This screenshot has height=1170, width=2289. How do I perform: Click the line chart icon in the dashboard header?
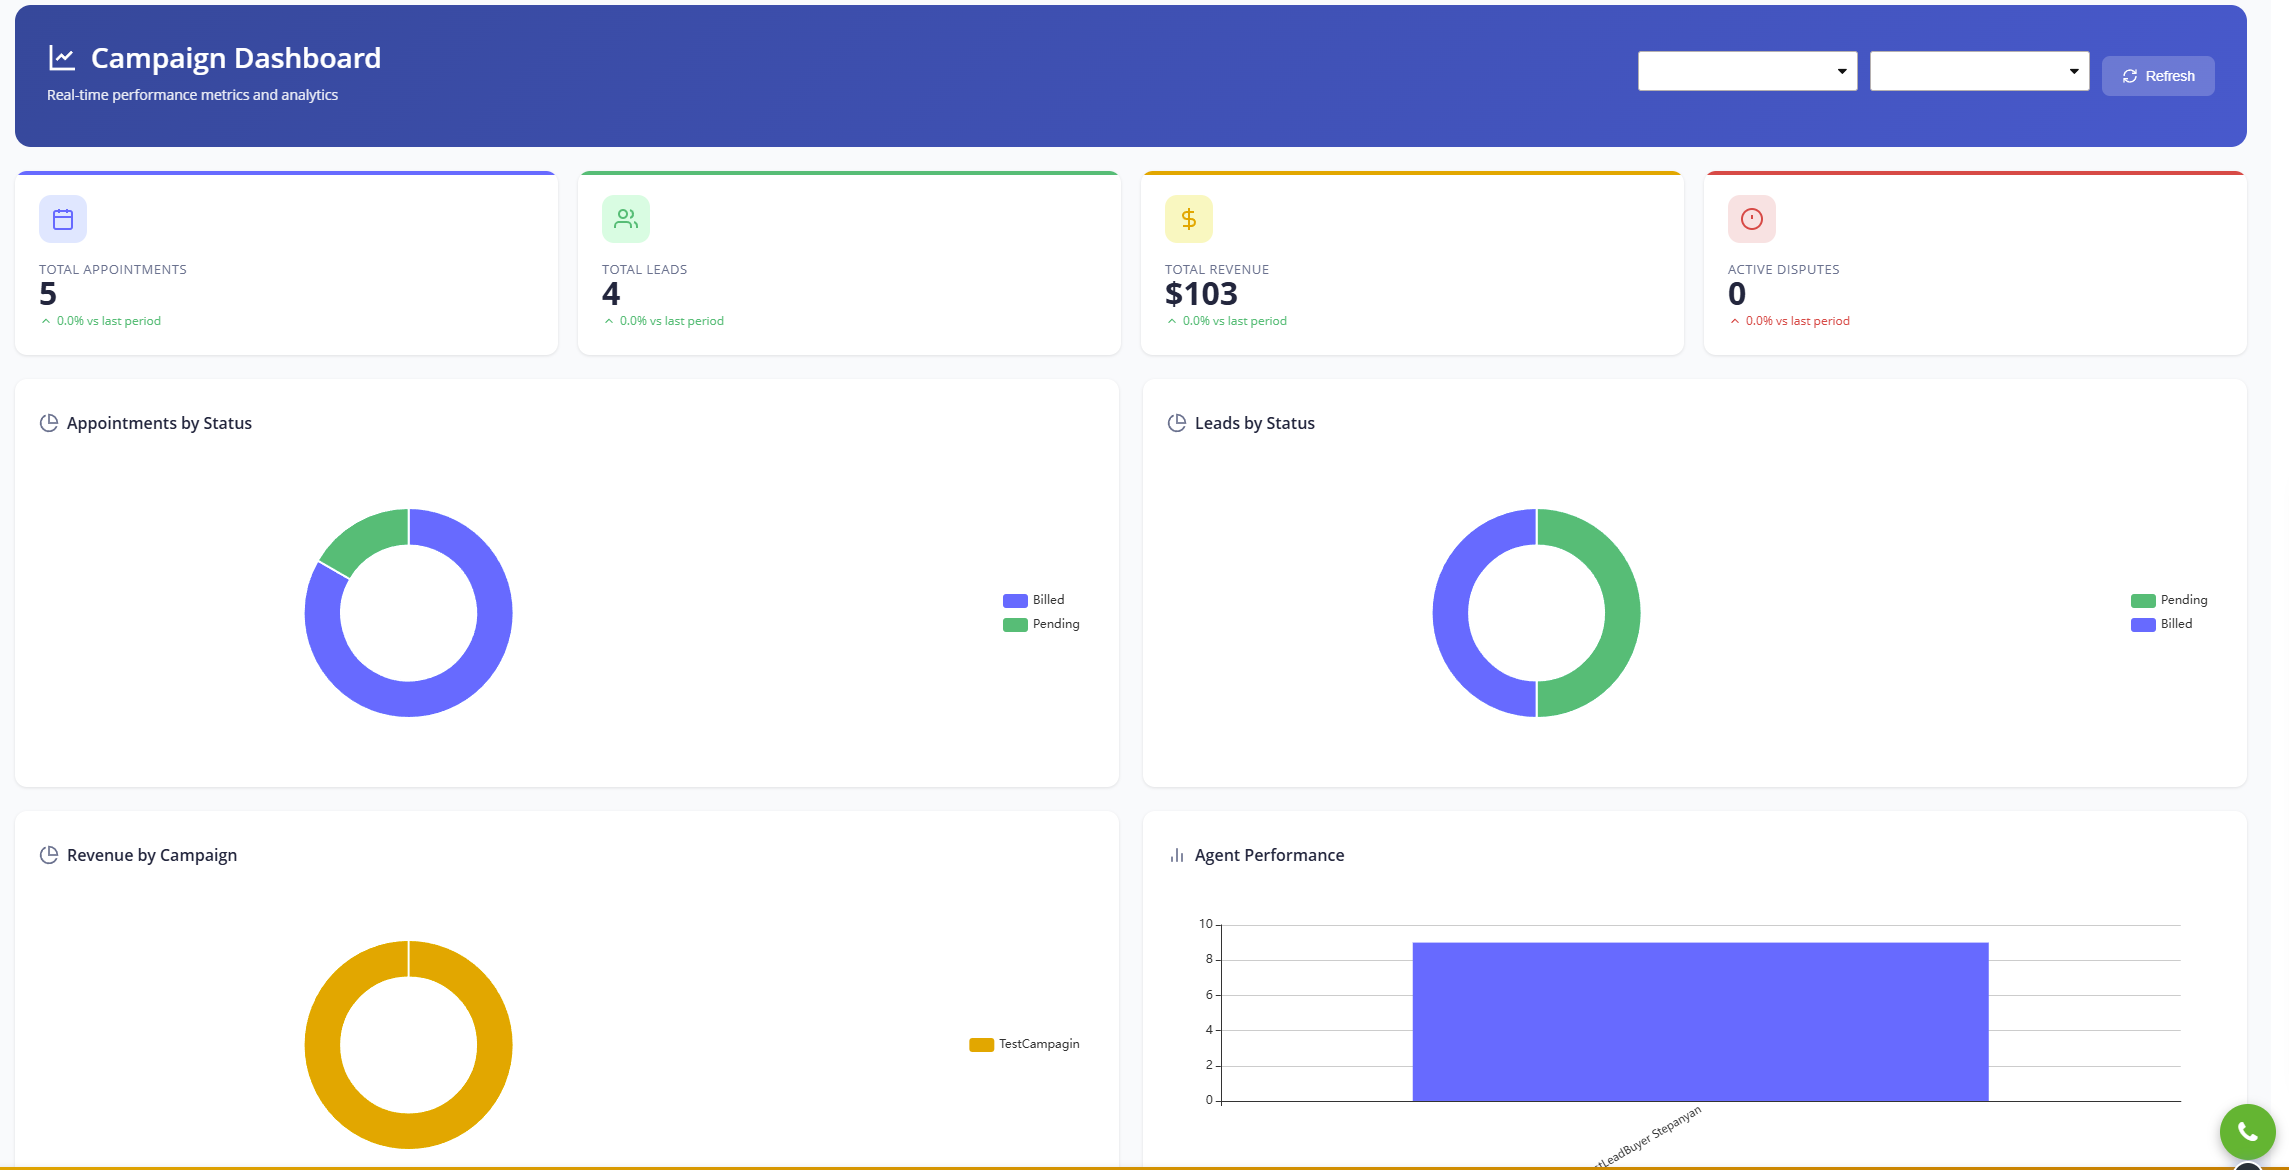pos(63,57)
